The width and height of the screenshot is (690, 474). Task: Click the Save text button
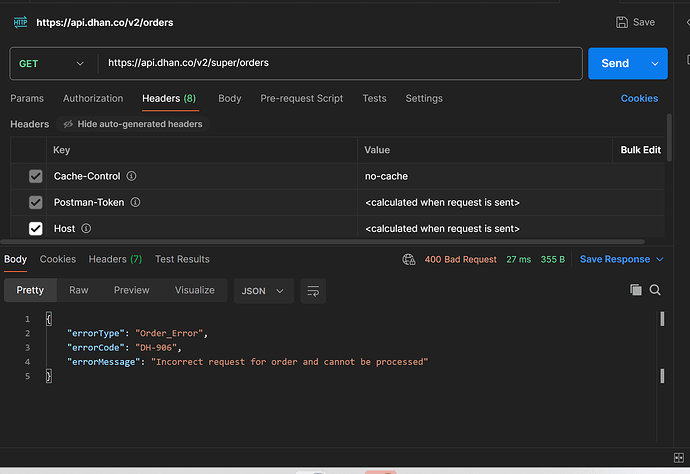643,22
